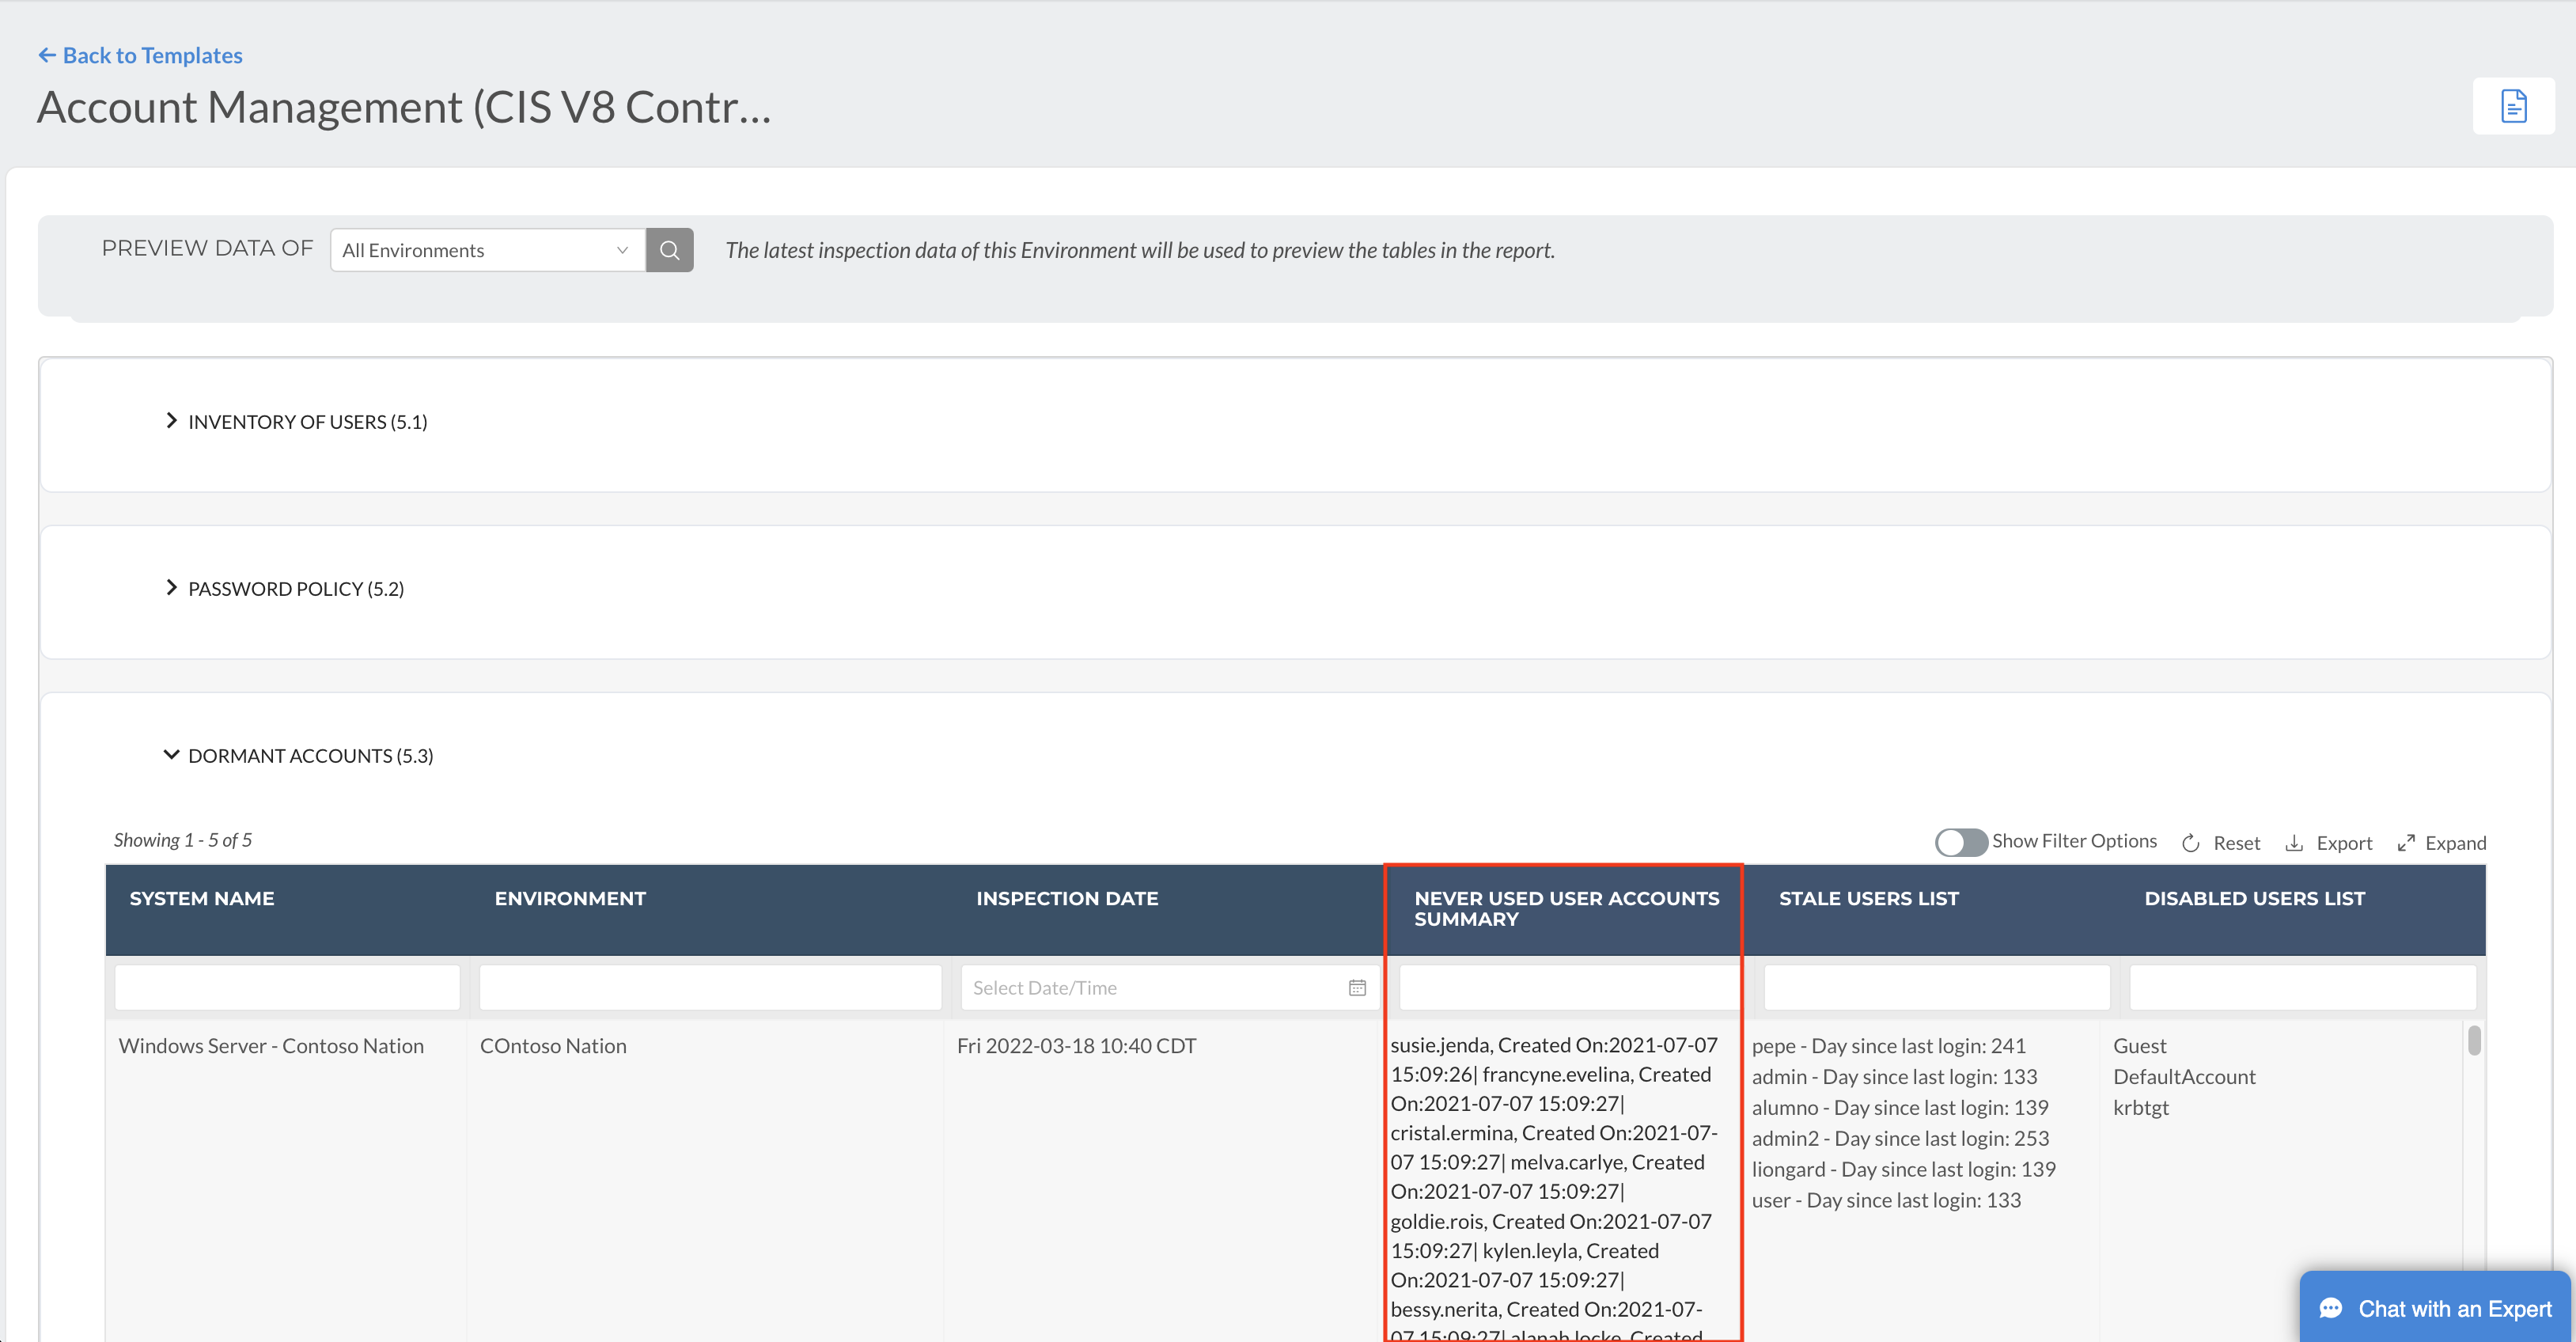Open Chat with an Expert

(x=2453, y=1309)
